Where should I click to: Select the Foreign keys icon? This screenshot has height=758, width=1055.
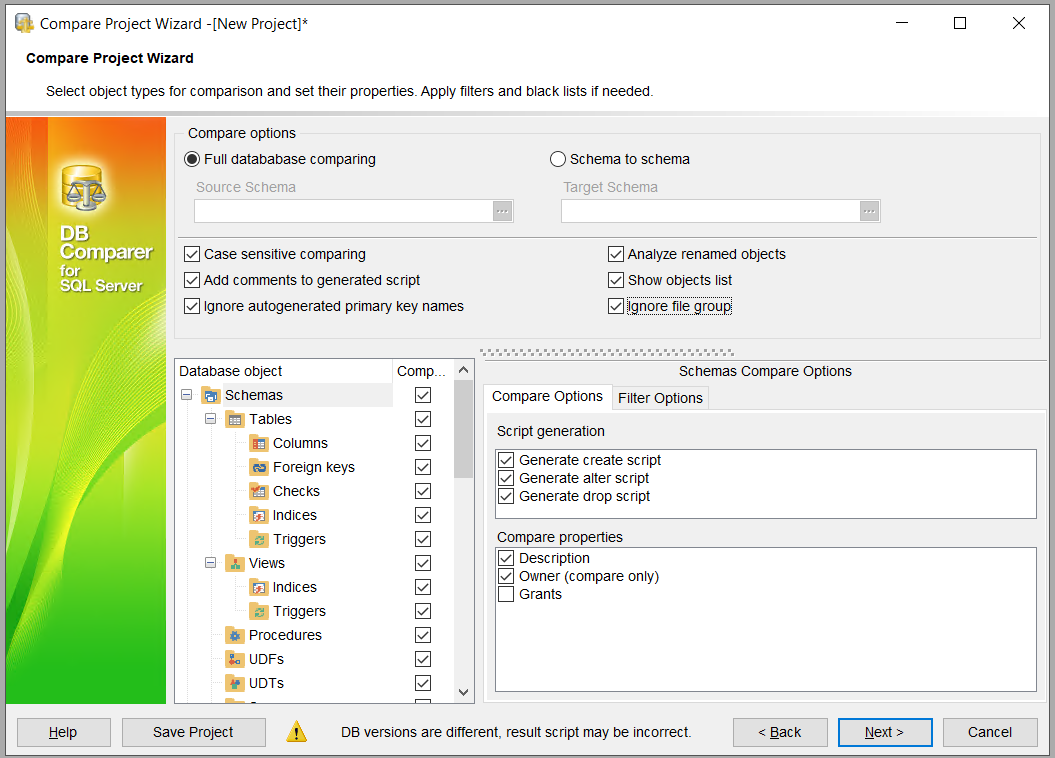pyautogui.click(x=259, y=467)
